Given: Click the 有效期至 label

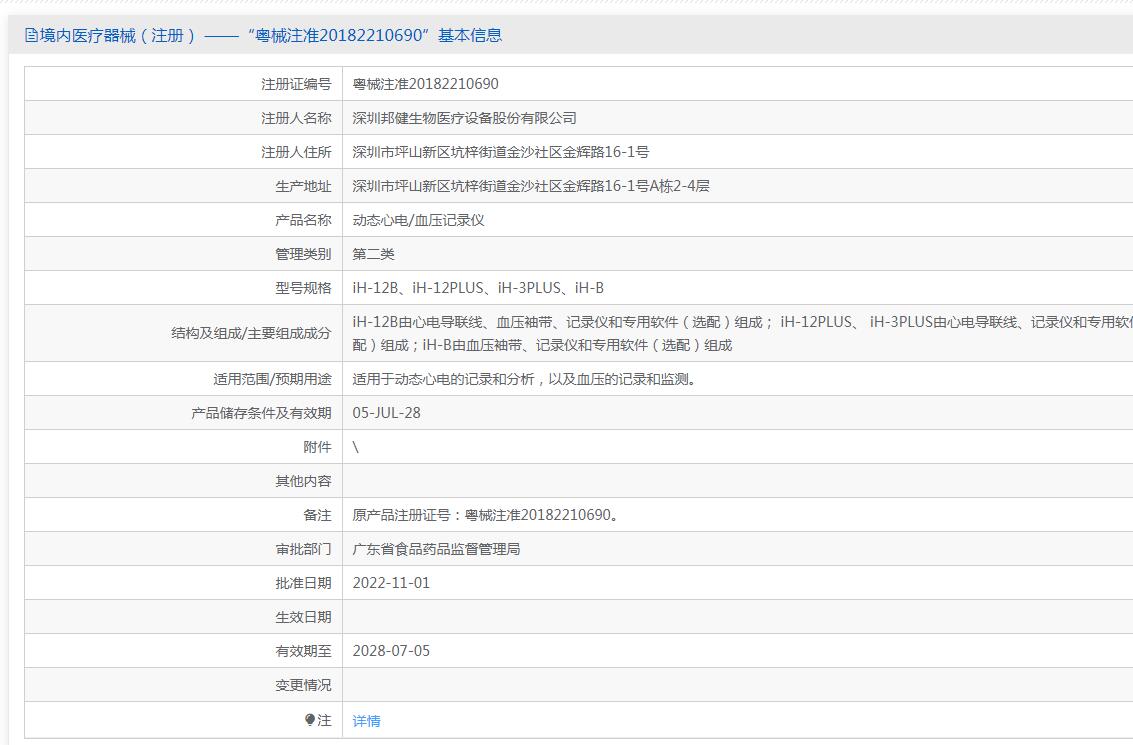Looking at the screenshot, I should tap(303, 651).
